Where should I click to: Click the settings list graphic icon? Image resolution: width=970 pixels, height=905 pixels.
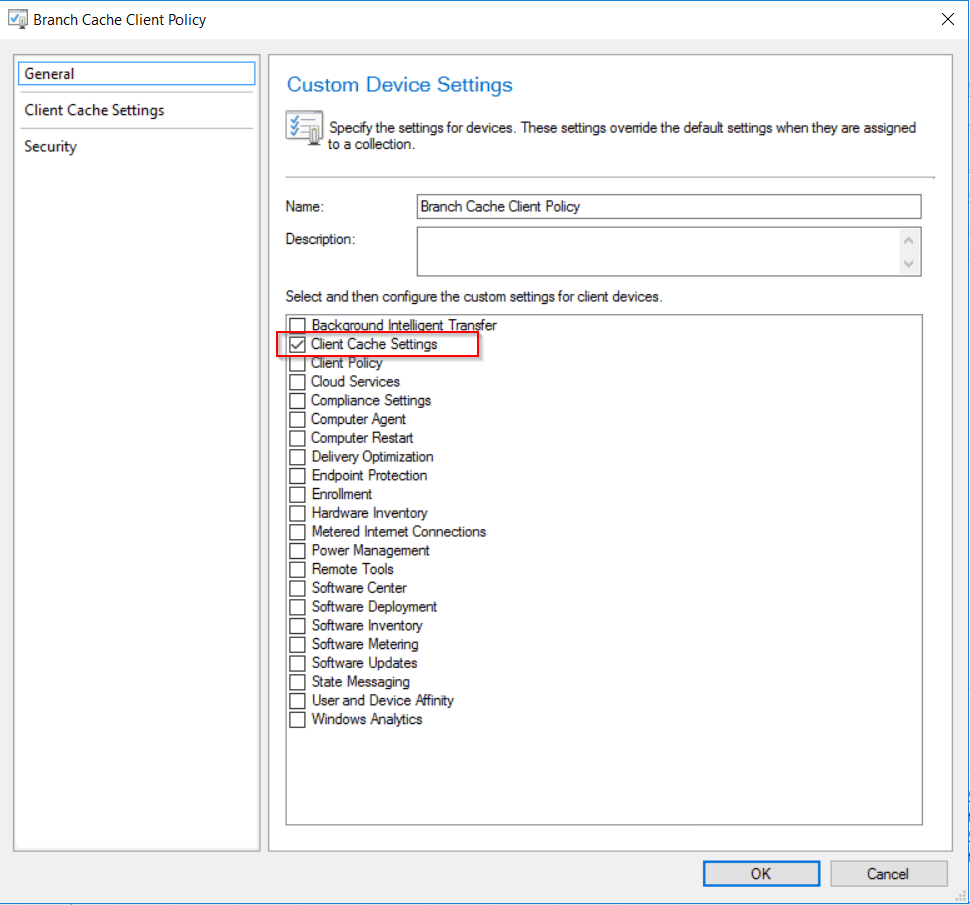point(304,128)
